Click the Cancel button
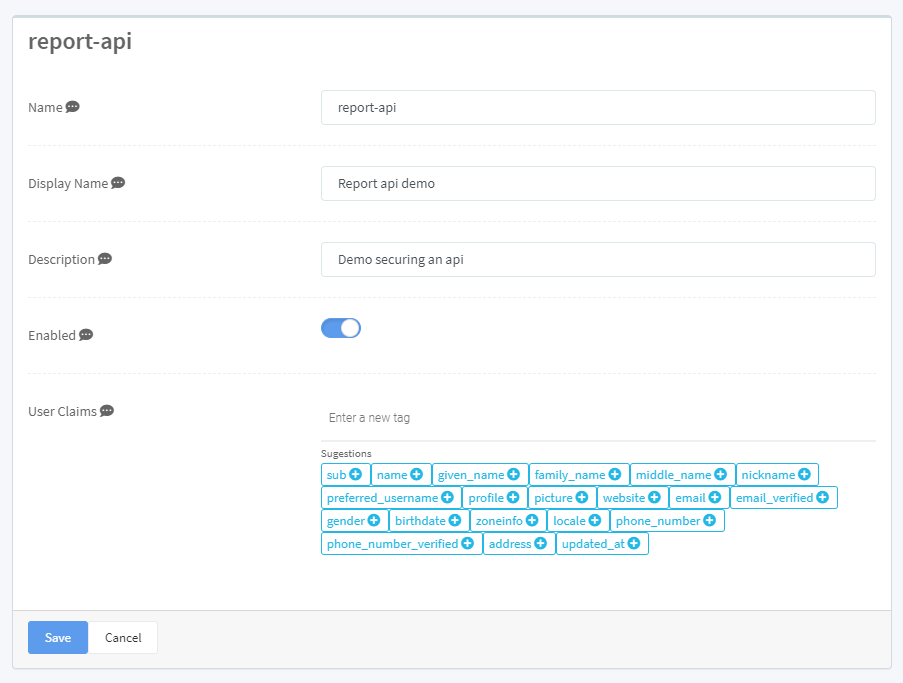 click(123, 637)
